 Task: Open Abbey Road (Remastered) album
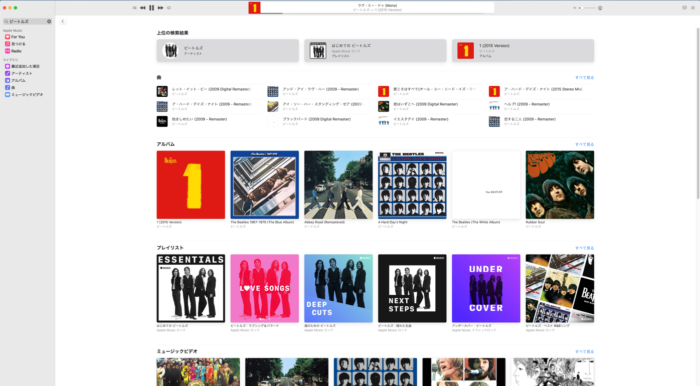click(x=338, y=185)
